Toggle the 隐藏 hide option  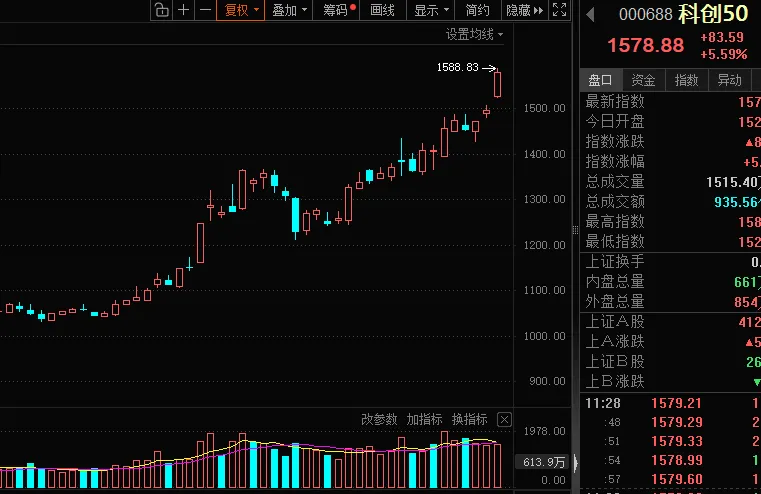pos(517,10)
